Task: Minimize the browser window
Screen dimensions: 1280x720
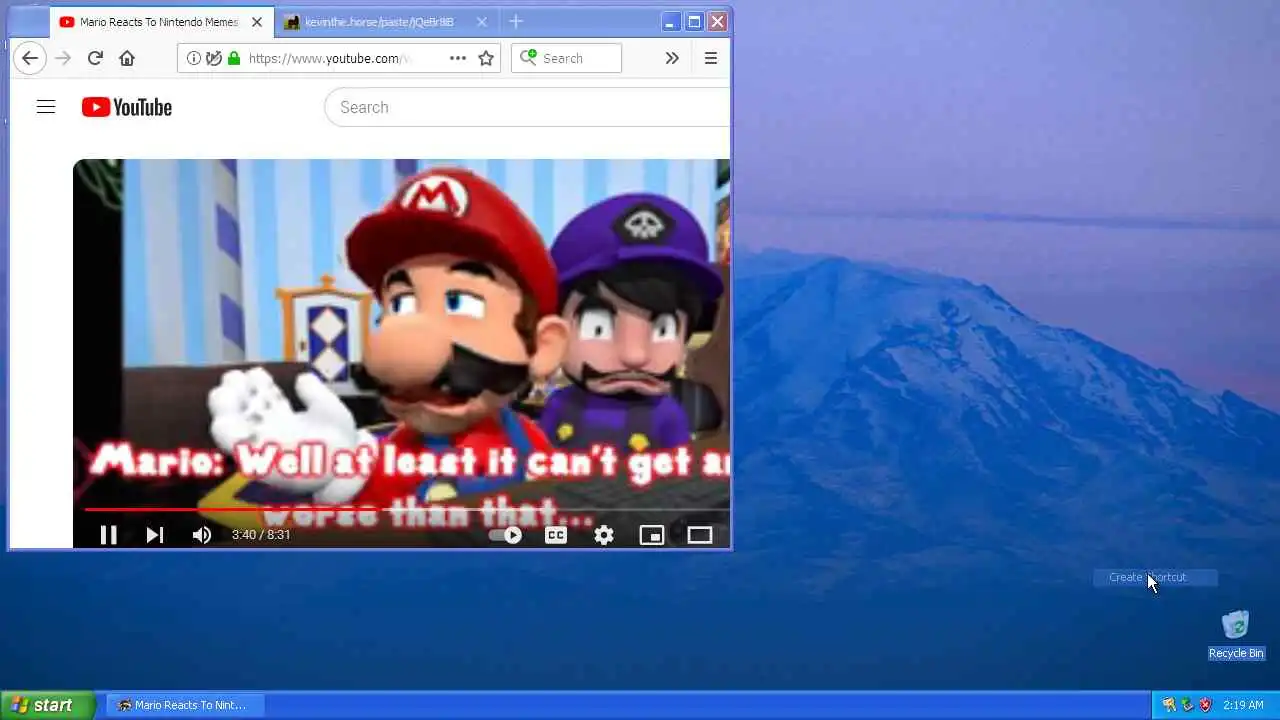Action: point(670,21)
